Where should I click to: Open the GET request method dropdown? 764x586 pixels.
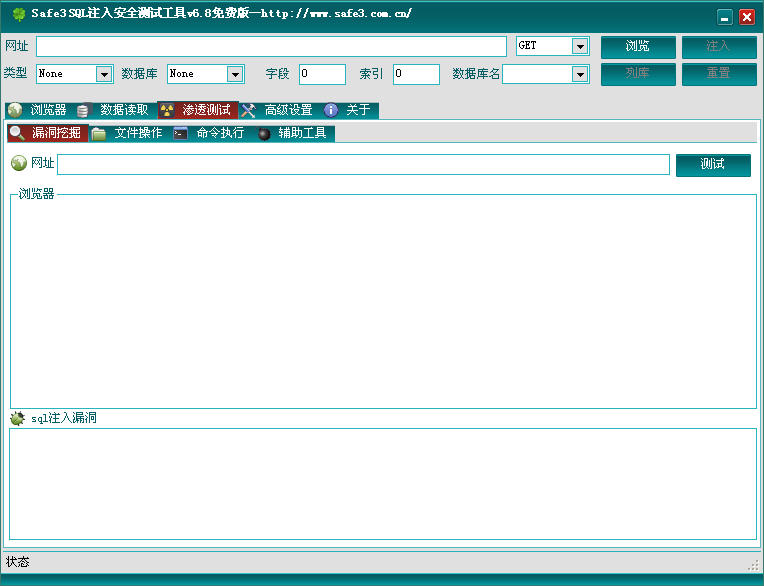(580, 46)
